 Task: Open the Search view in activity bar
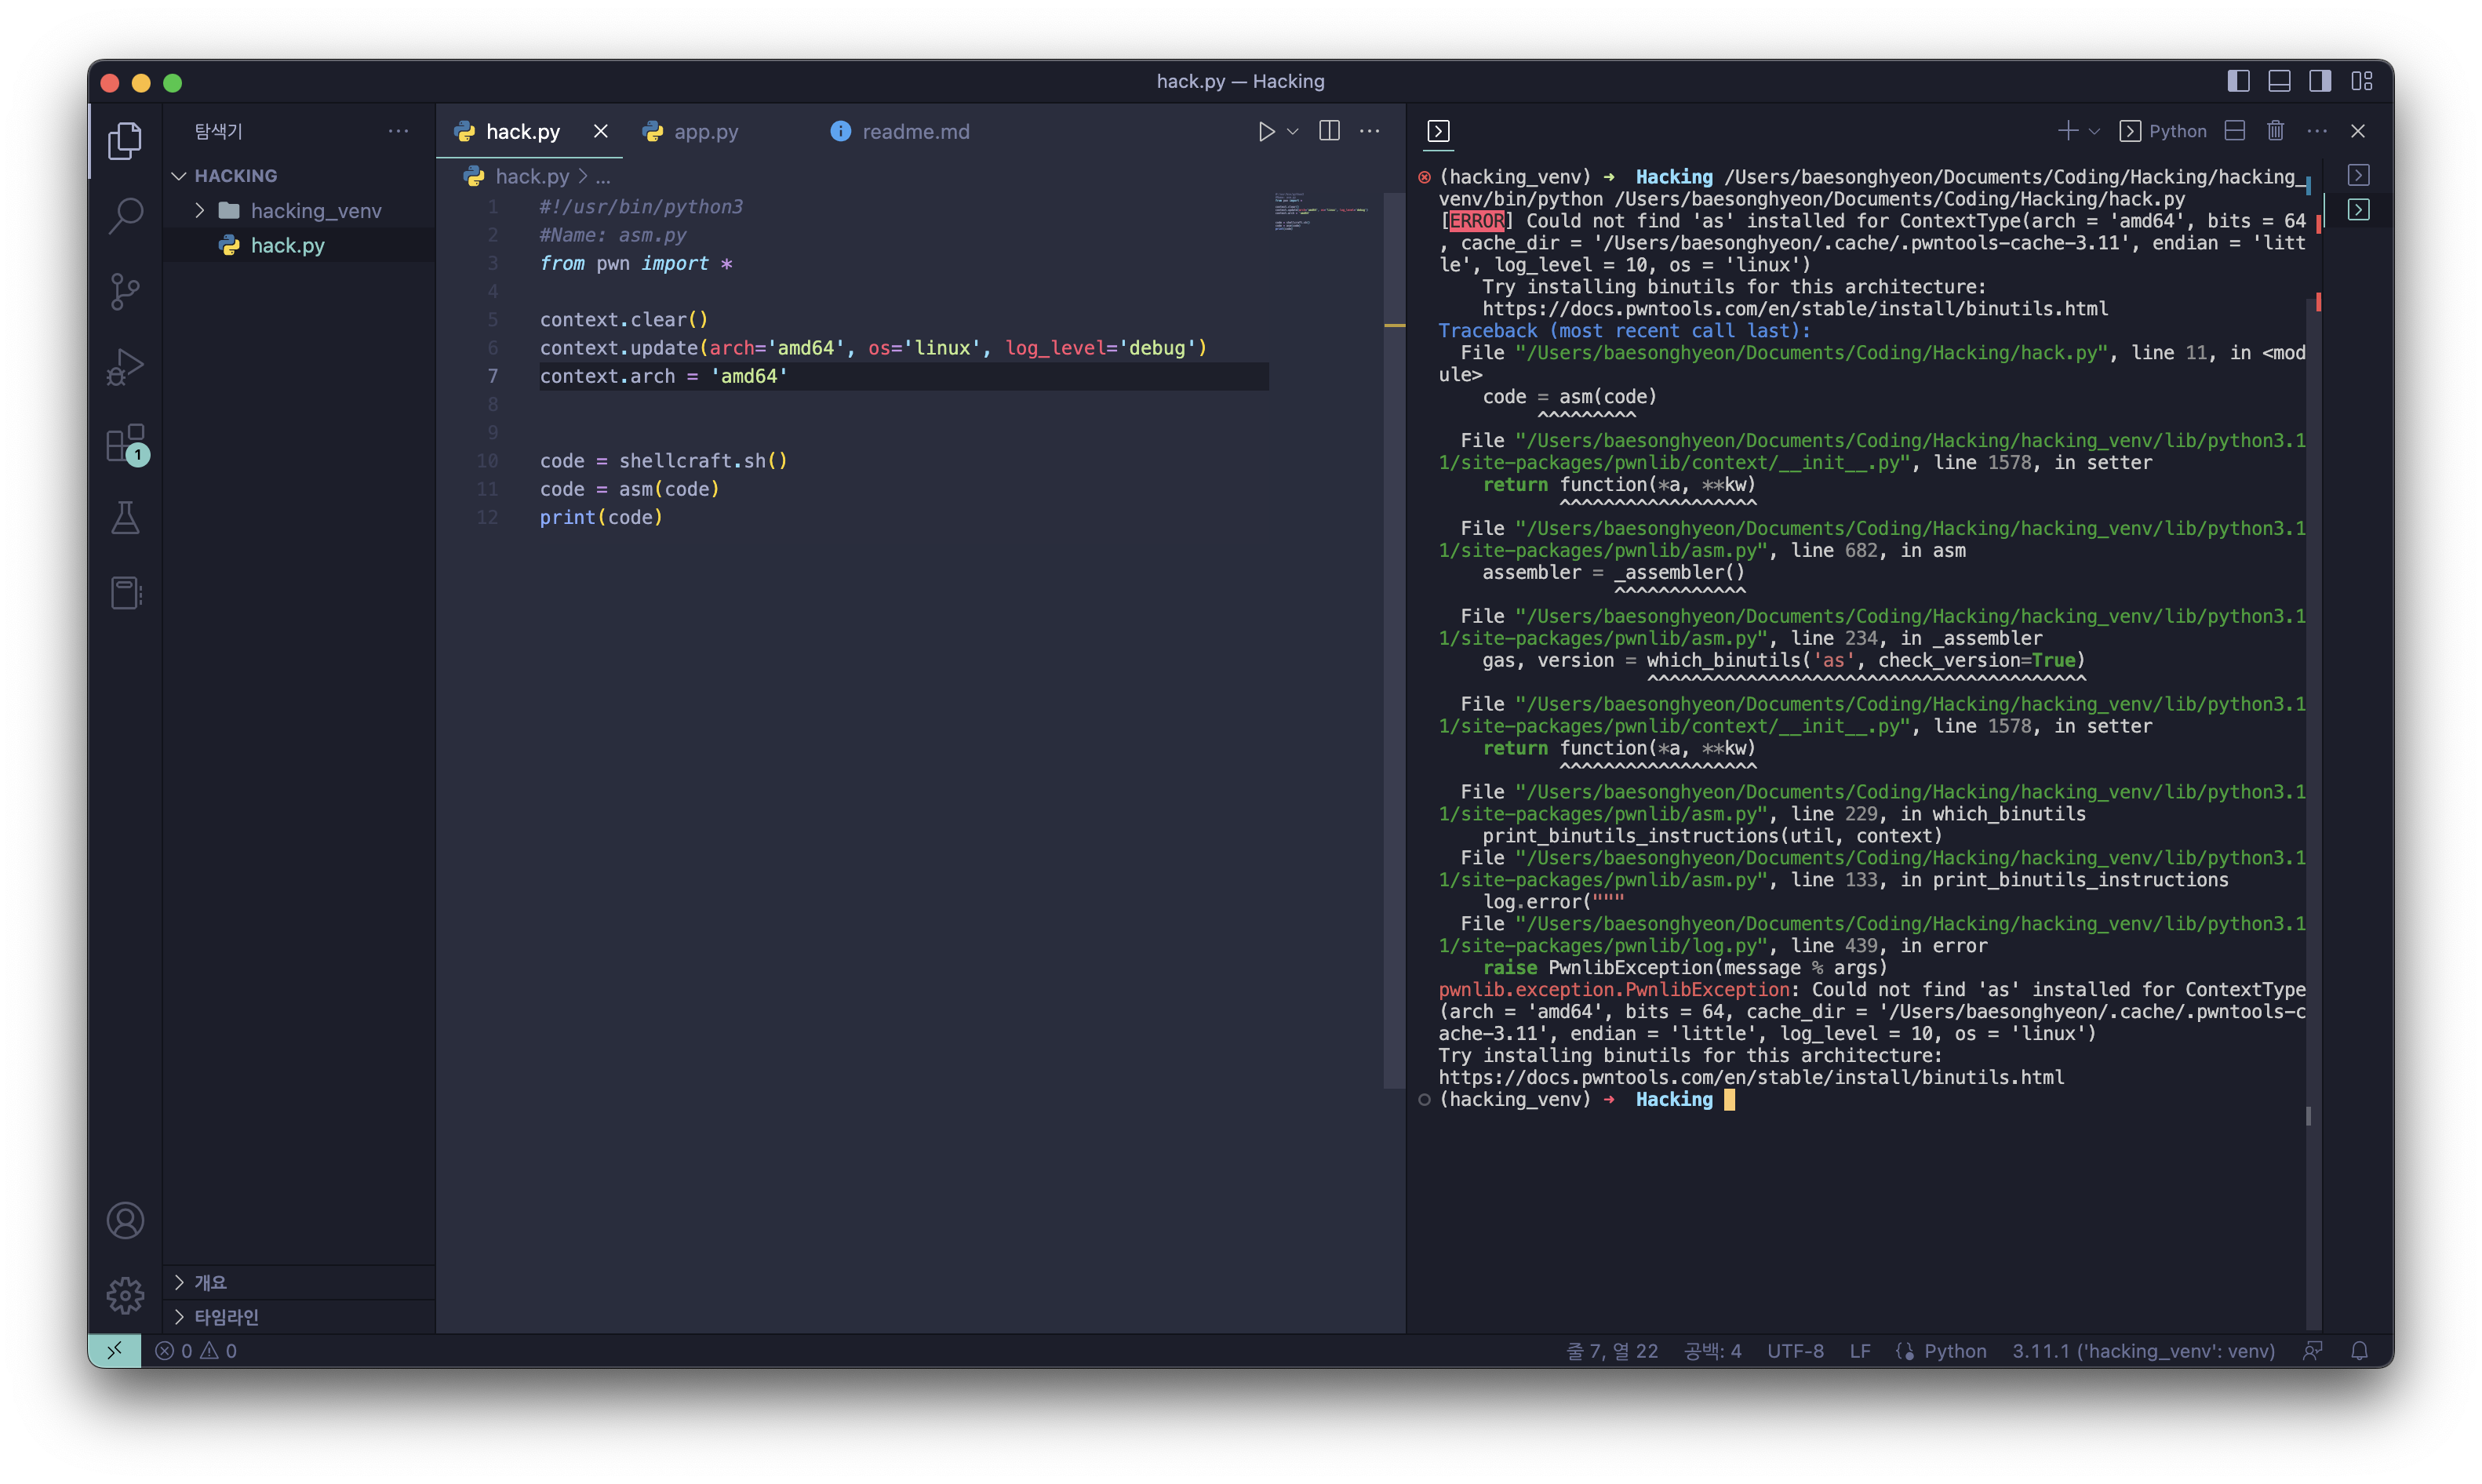tap(125, 215)
